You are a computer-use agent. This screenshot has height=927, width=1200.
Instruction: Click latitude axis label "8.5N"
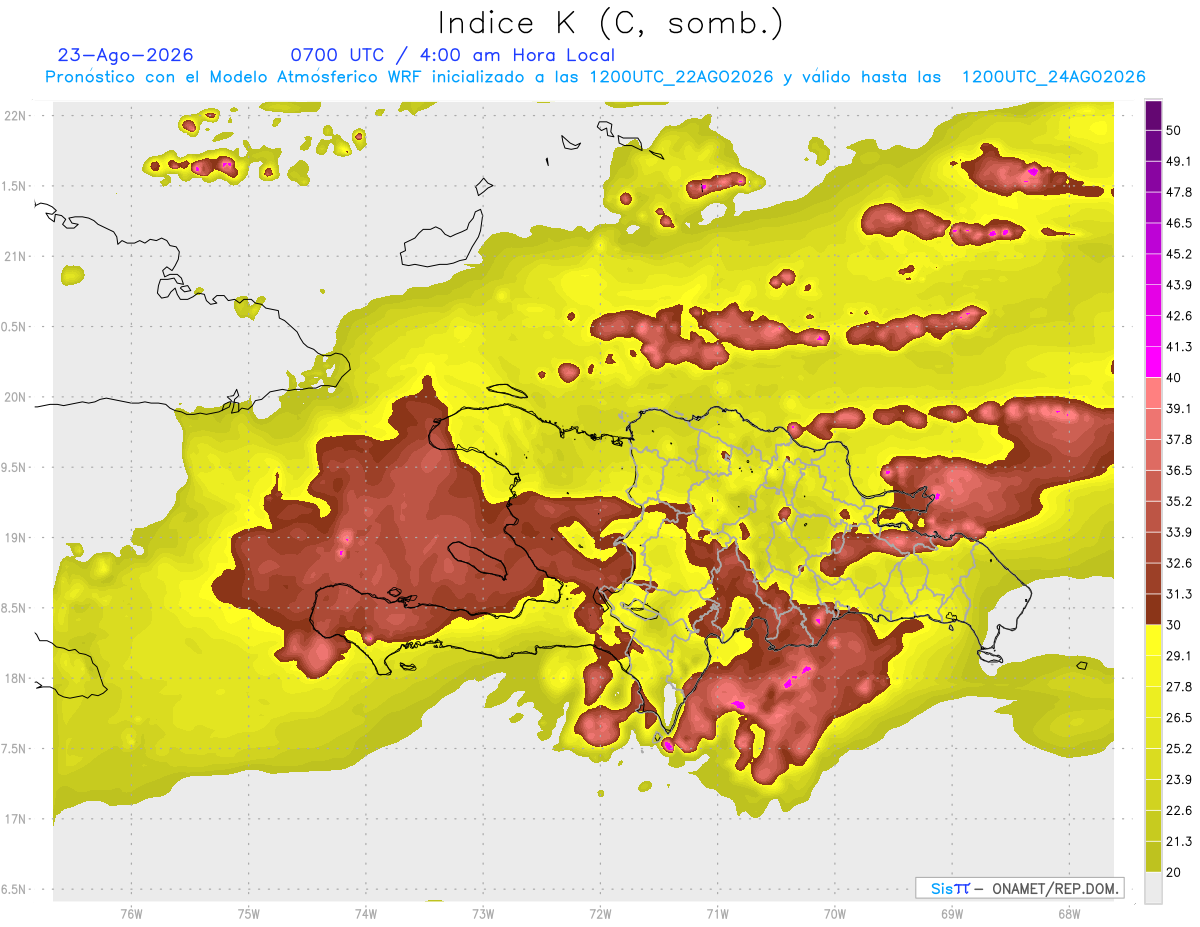click(x=15, y=609)
